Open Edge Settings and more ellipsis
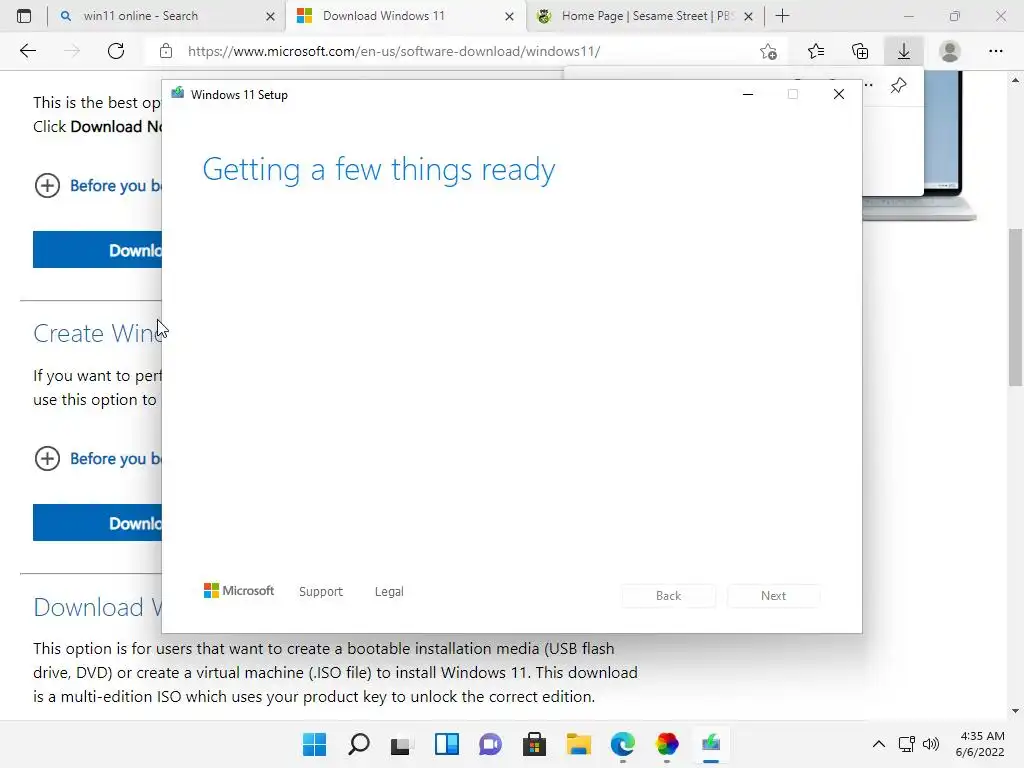The height and width of the screenshot is (768, 1024). click(995, 51)
